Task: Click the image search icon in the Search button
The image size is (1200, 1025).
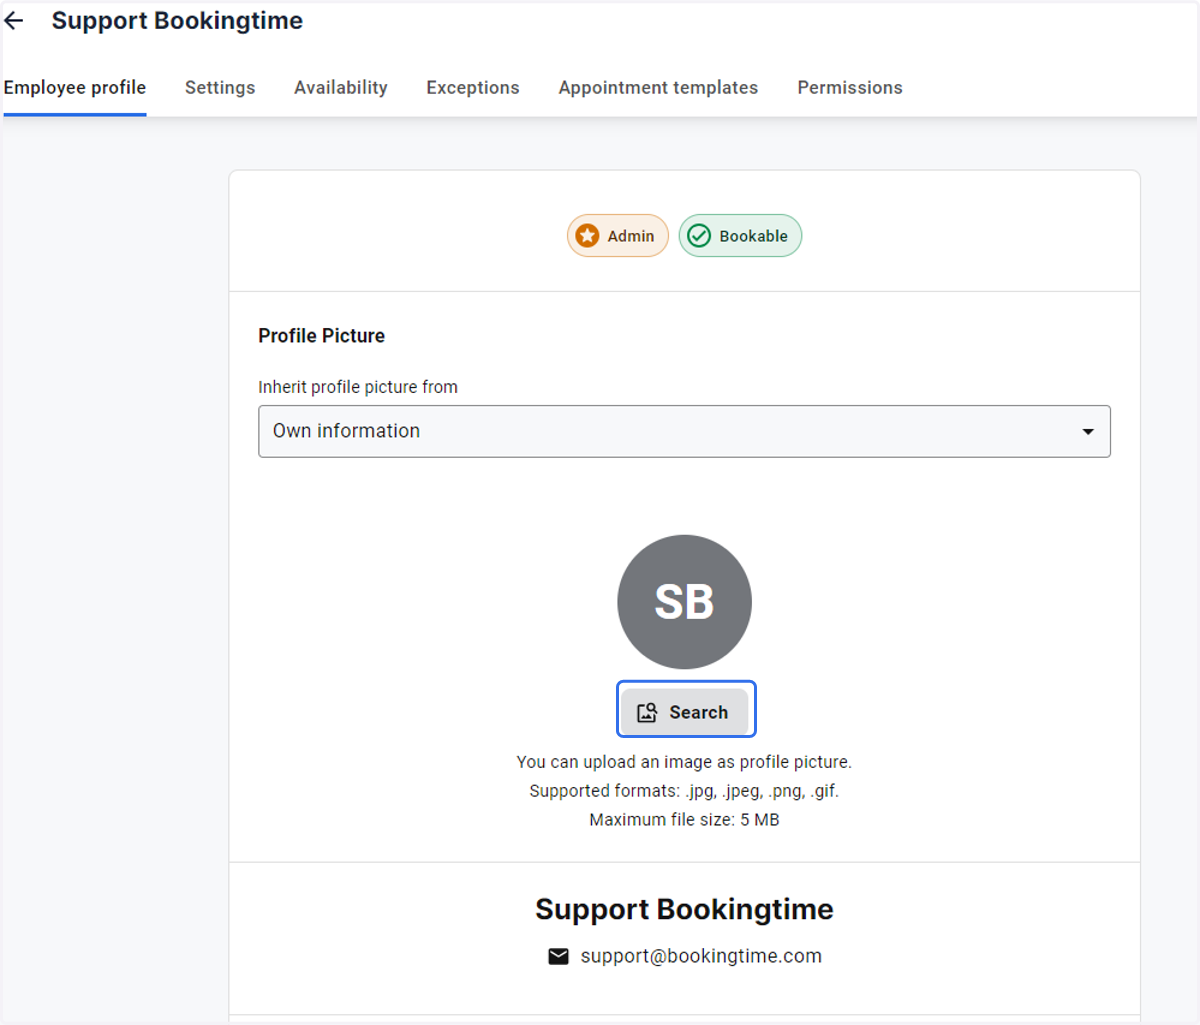Action: point(647,712)
